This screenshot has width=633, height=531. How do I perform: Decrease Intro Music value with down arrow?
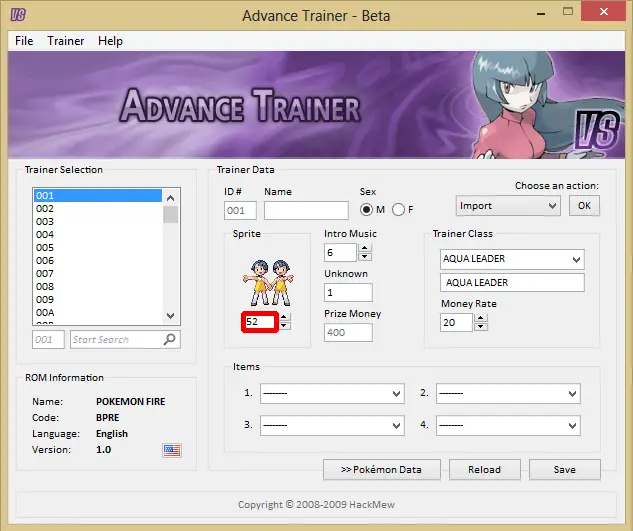point(365,256)
